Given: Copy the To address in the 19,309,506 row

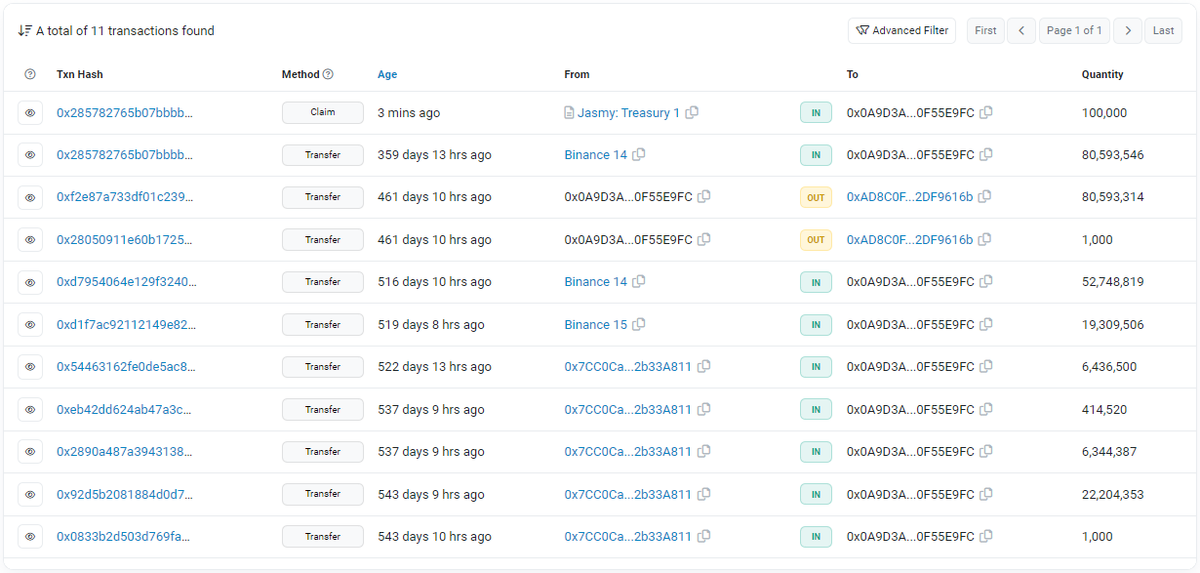Looking at the screenshot, I should [x=986, y=325].
